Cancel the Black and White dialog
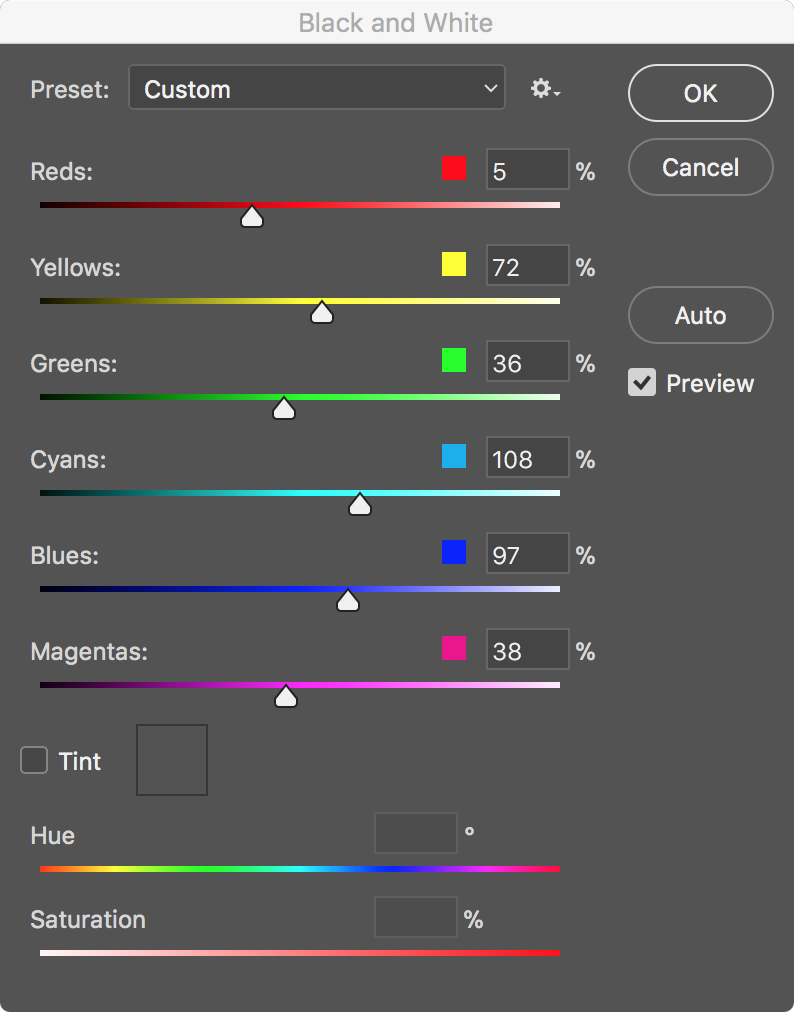The width and height of the screenshot is (794, 1012). pyautogui.click(x=700, y=167)
